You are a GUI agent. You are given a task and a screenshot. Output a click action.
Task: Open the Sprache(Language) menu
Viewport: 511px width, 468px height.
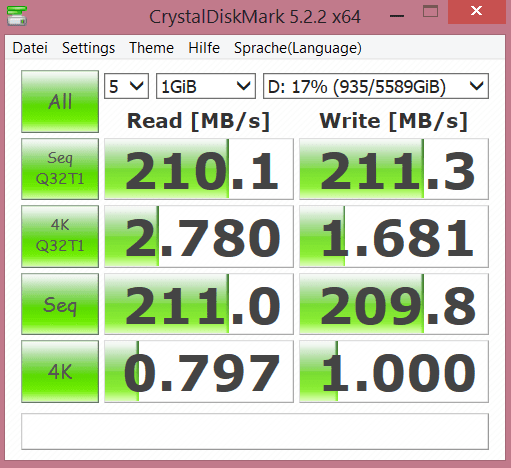[298, 48]
